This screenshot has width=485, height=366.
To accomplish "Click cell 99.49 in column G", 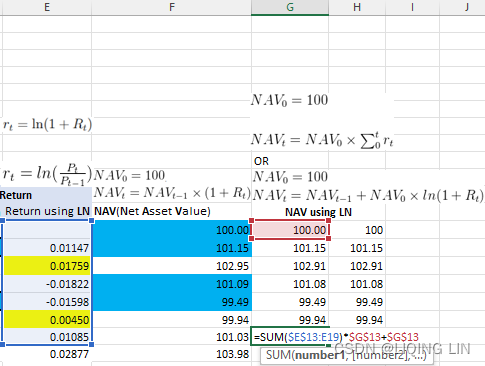I will (x=290, y=302).
